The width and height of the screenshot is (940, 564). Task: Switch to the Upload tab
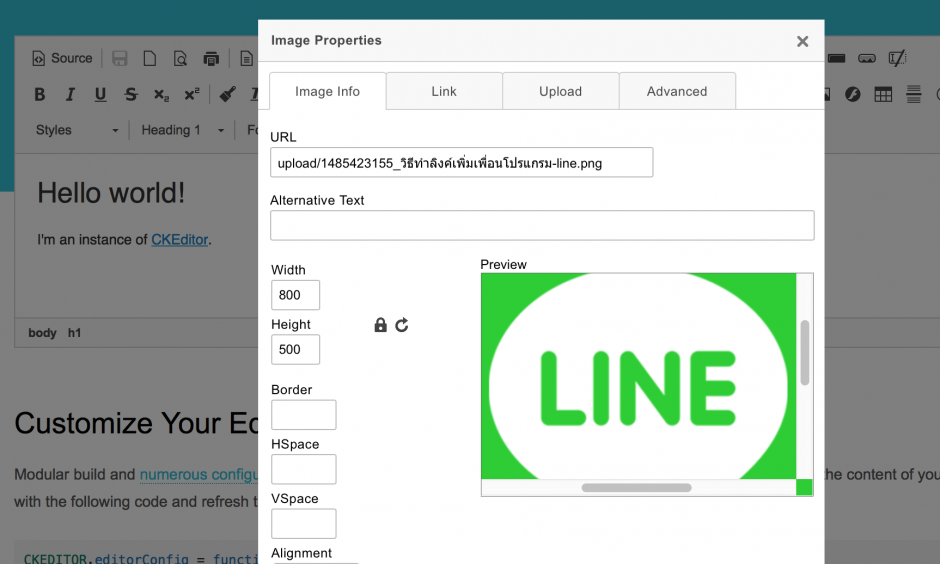pos(561,91)
